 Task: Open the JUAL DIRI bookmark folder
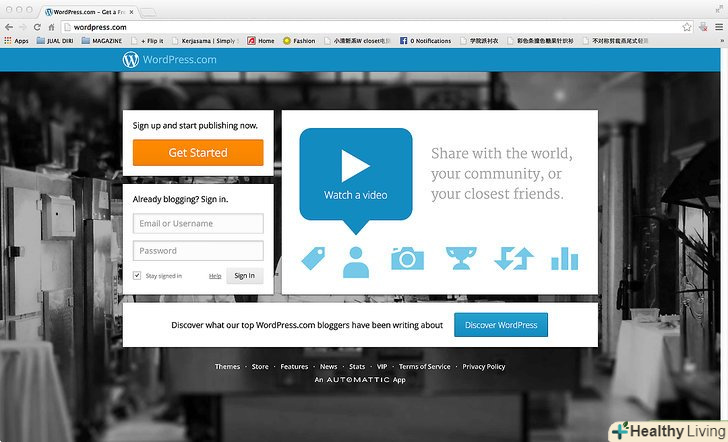click(55, 41)
